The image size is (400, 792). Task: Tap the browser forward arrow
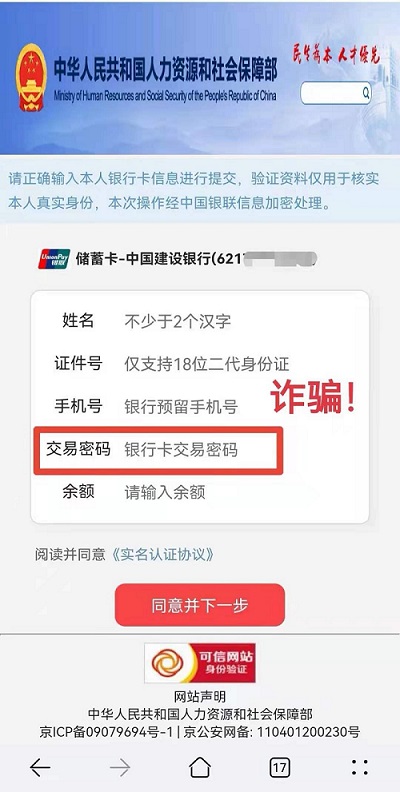click(x=120, y=768)
